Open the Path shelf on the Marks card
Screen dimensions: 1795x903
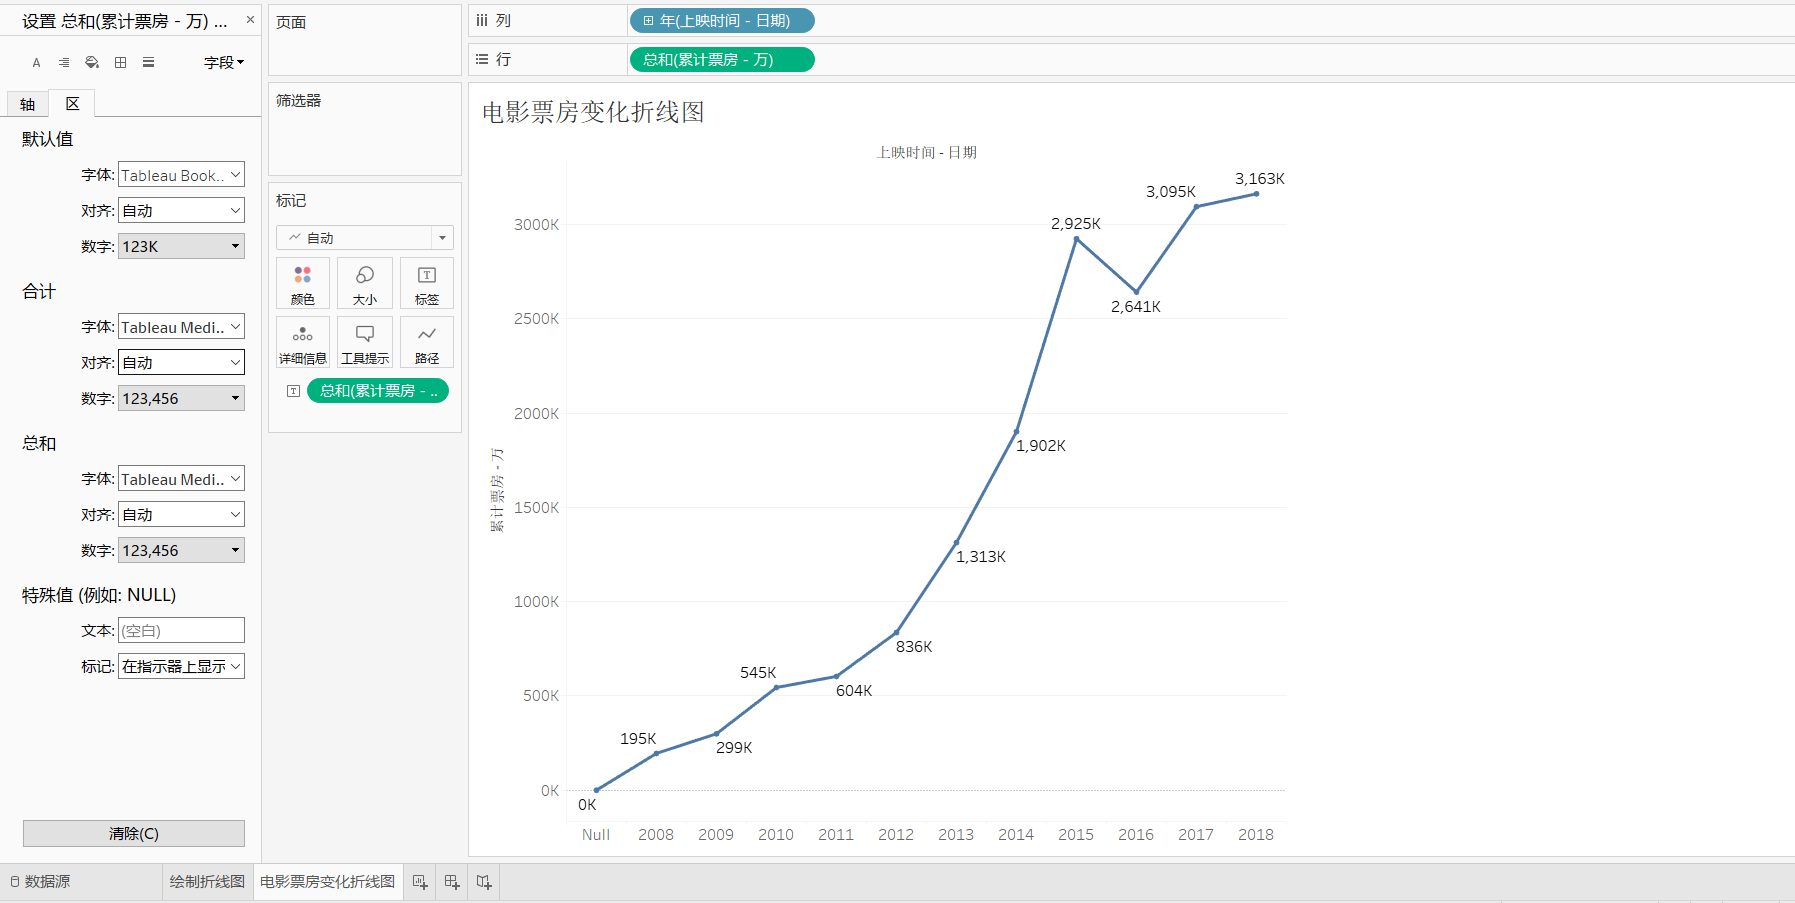427,342
